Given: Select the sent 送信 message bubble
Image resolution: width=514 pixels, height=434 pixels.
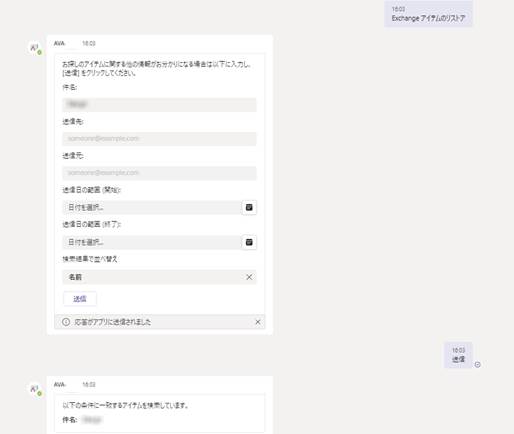Looking at the screenshot, I should point(458,355).
